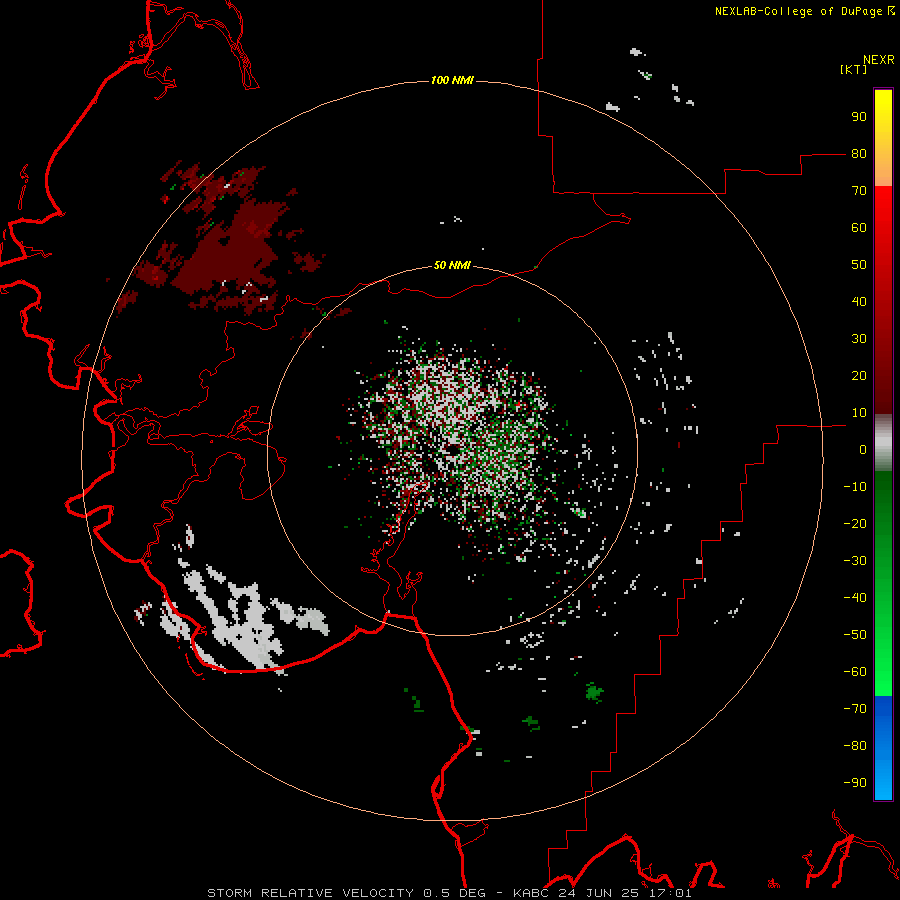Click the -60 value on the velocity scale
The height and width of the screenshot is (900, 900).
(855, 672)
